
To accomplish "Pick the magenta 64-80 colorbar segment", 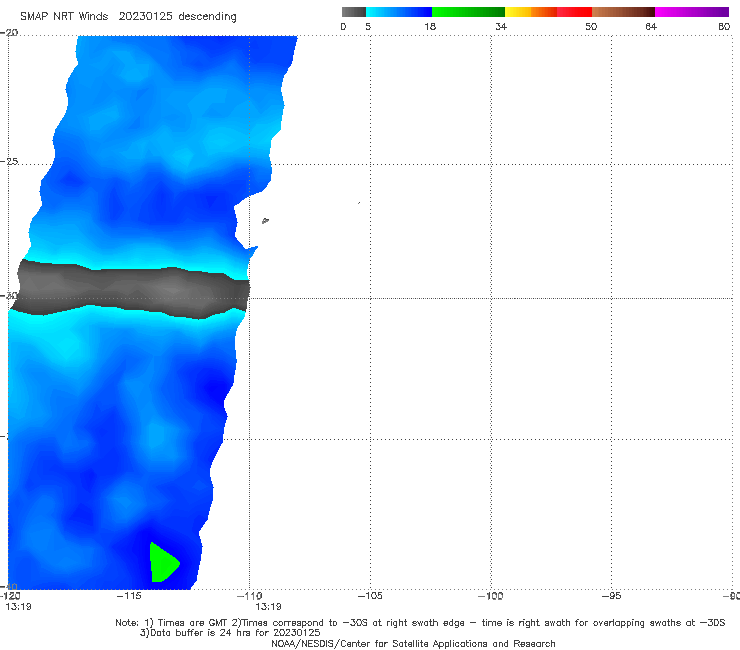I will pyautogui.click(x=692, y=12).
